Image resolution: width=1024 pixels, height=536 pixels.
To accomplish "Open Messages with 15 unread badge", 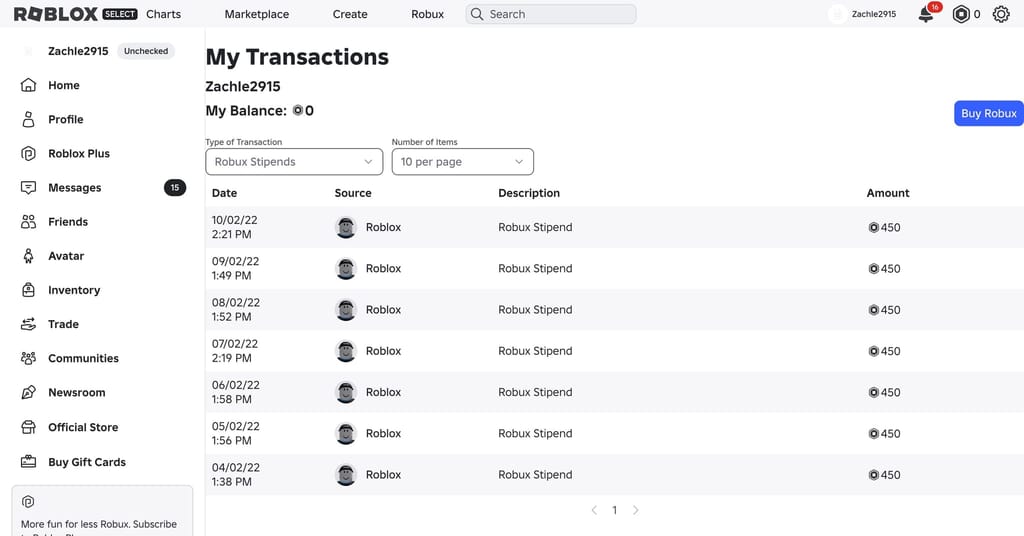I will click(103, 188).
